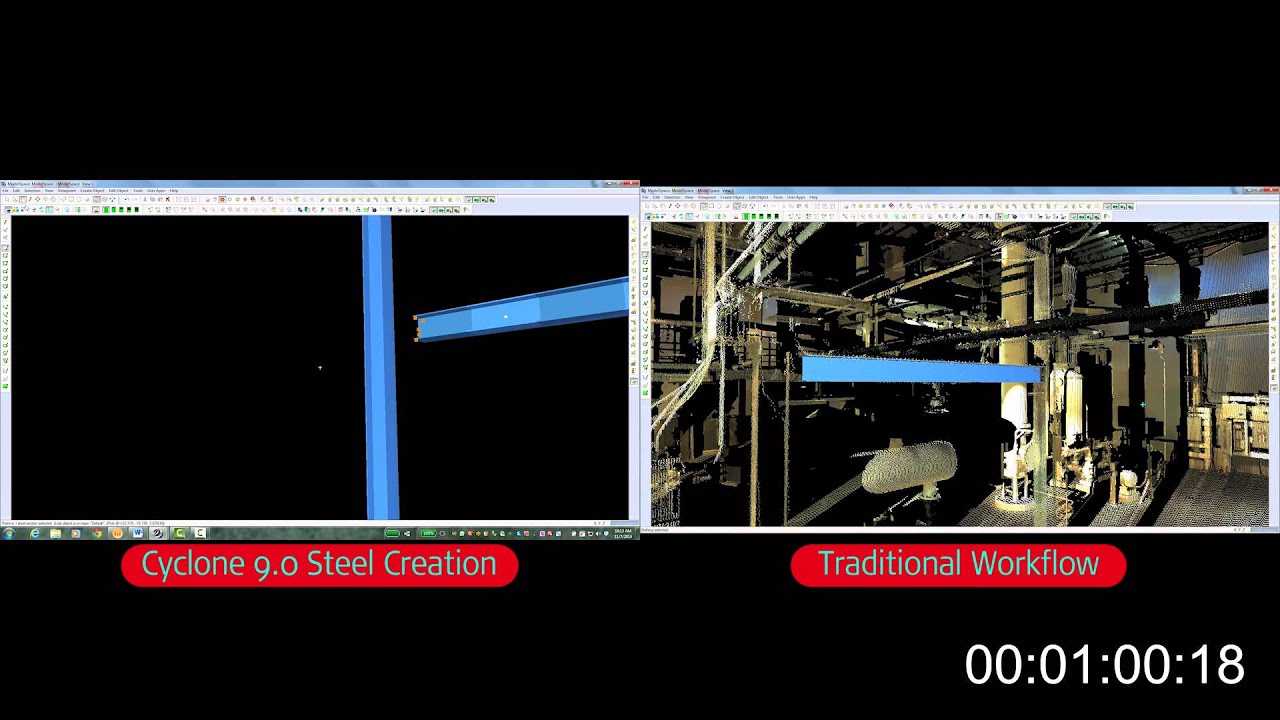Select the blue beam in the point cloud view
Image resolution: width=1280 pixels, height=720 pixels.
click(x=921, y=370)
